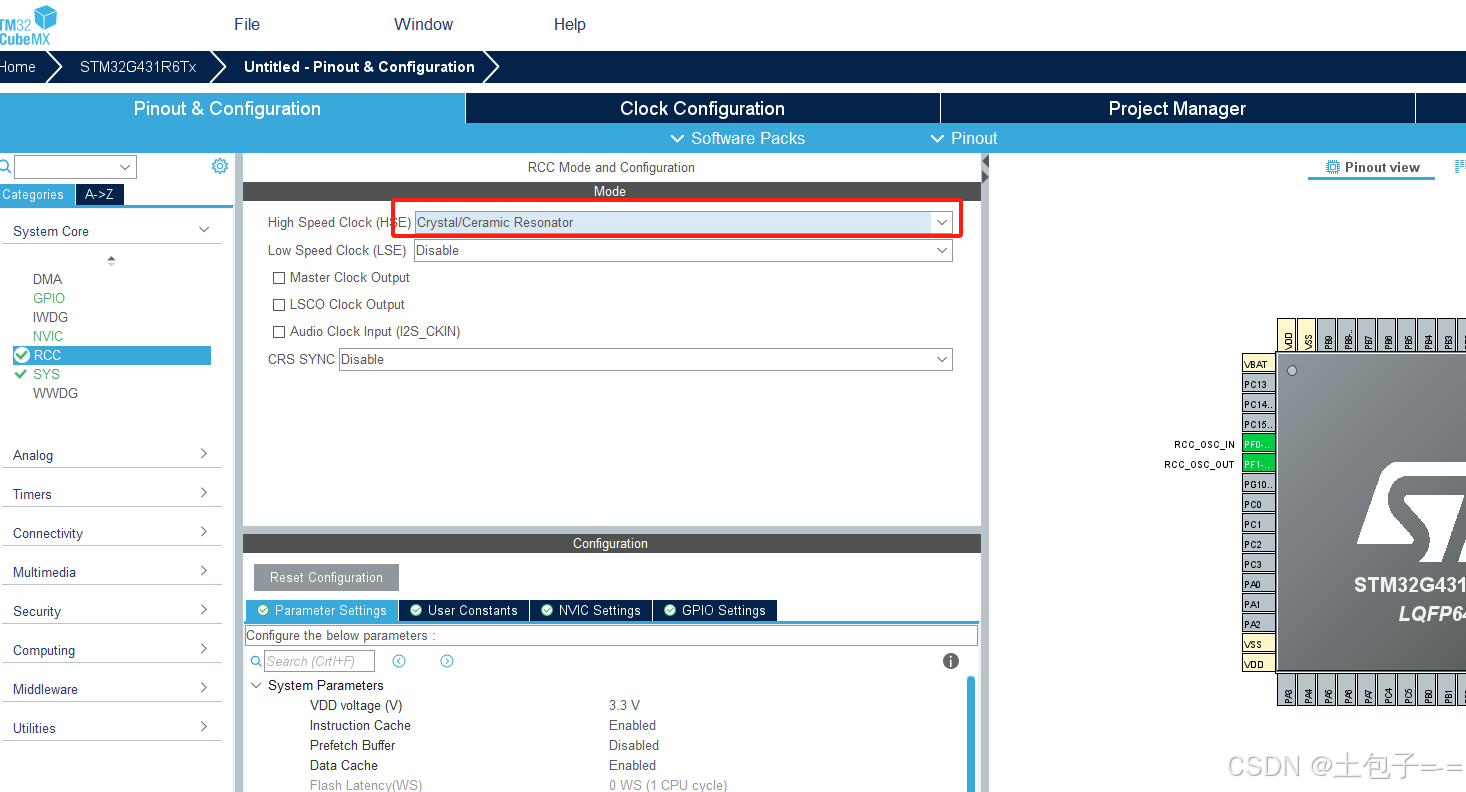Screen dimensions: 1466x792
Task: Open the Low Speed Clock (LSE) dropdown
Action: [683, 250]
